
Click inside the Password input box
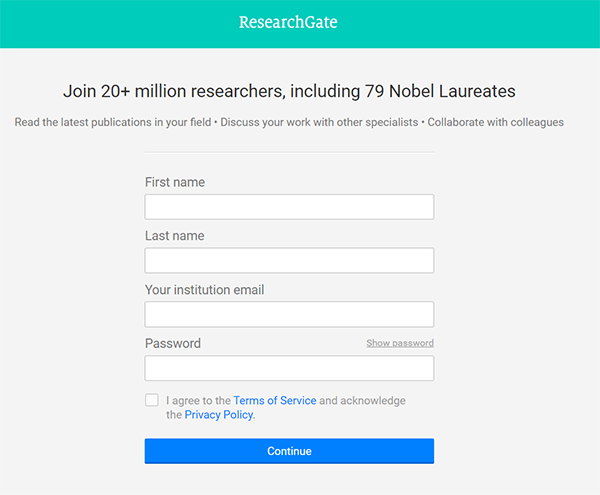click(x=289, y=368)
